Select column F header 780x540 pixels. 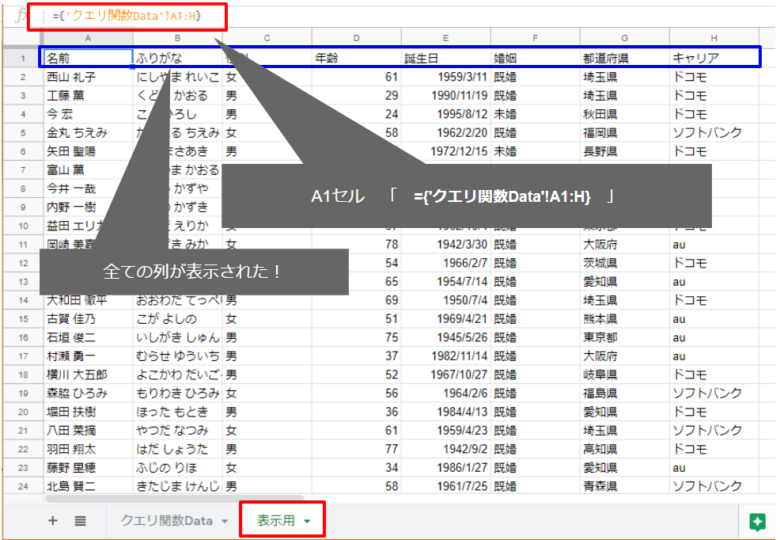pos(535,38)
